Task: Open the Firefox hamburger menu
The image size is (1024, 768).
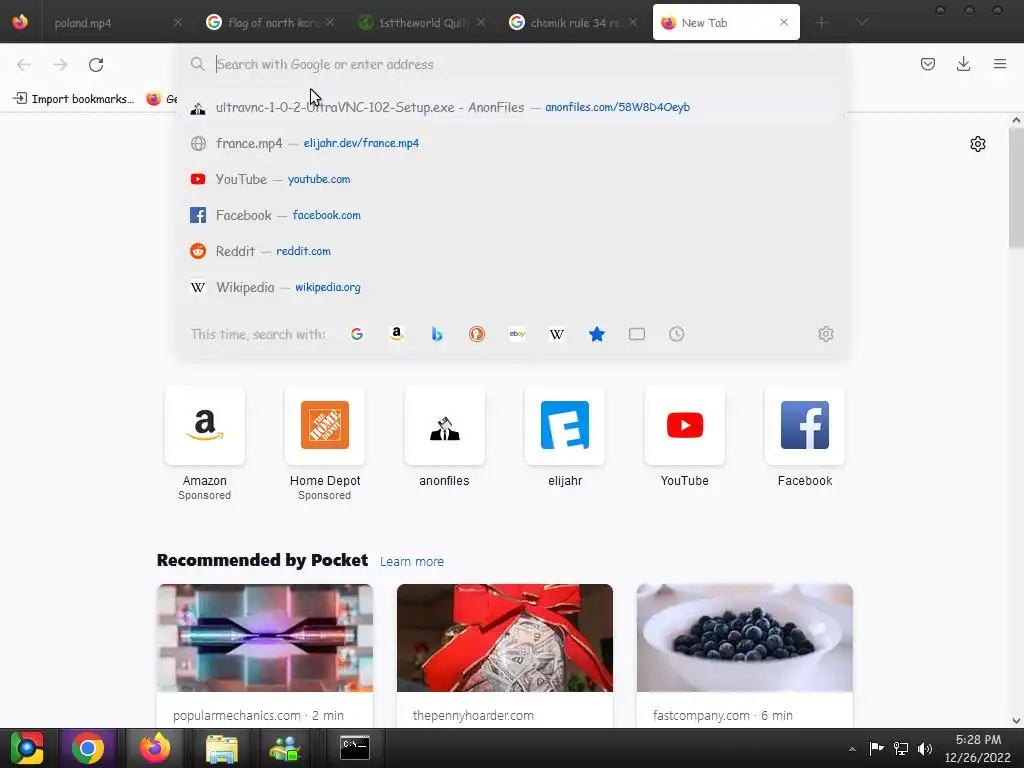Action: point(1000,64)
